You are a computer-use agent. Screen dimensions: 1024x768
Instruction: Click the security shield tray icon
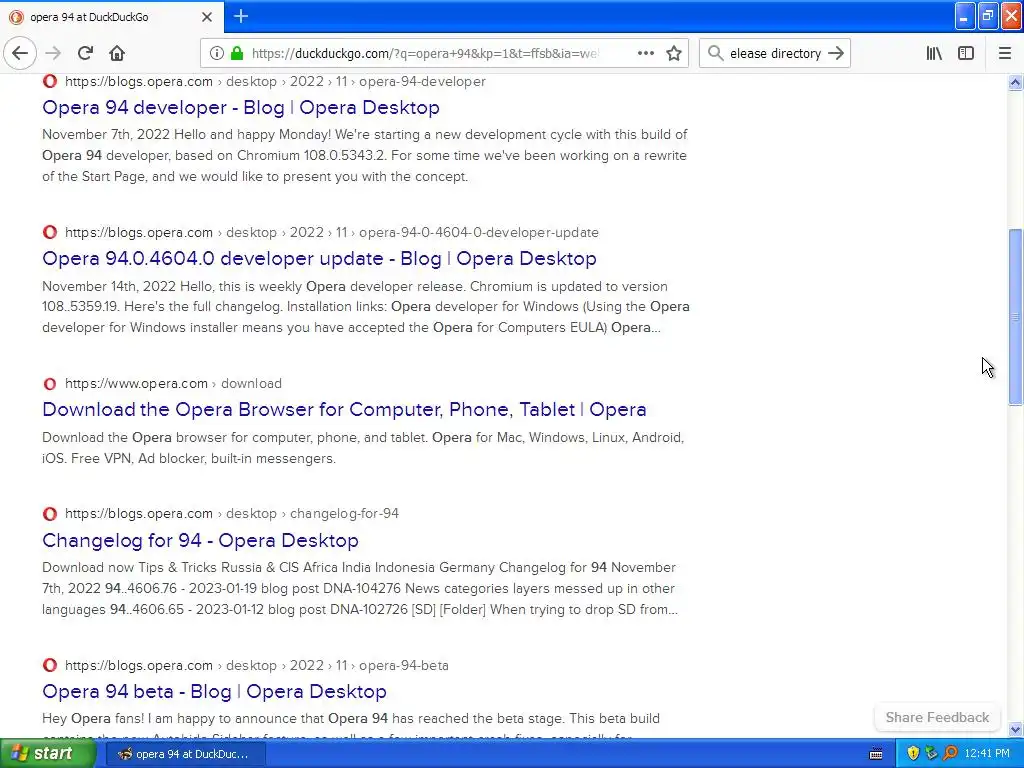click(913, 754)
